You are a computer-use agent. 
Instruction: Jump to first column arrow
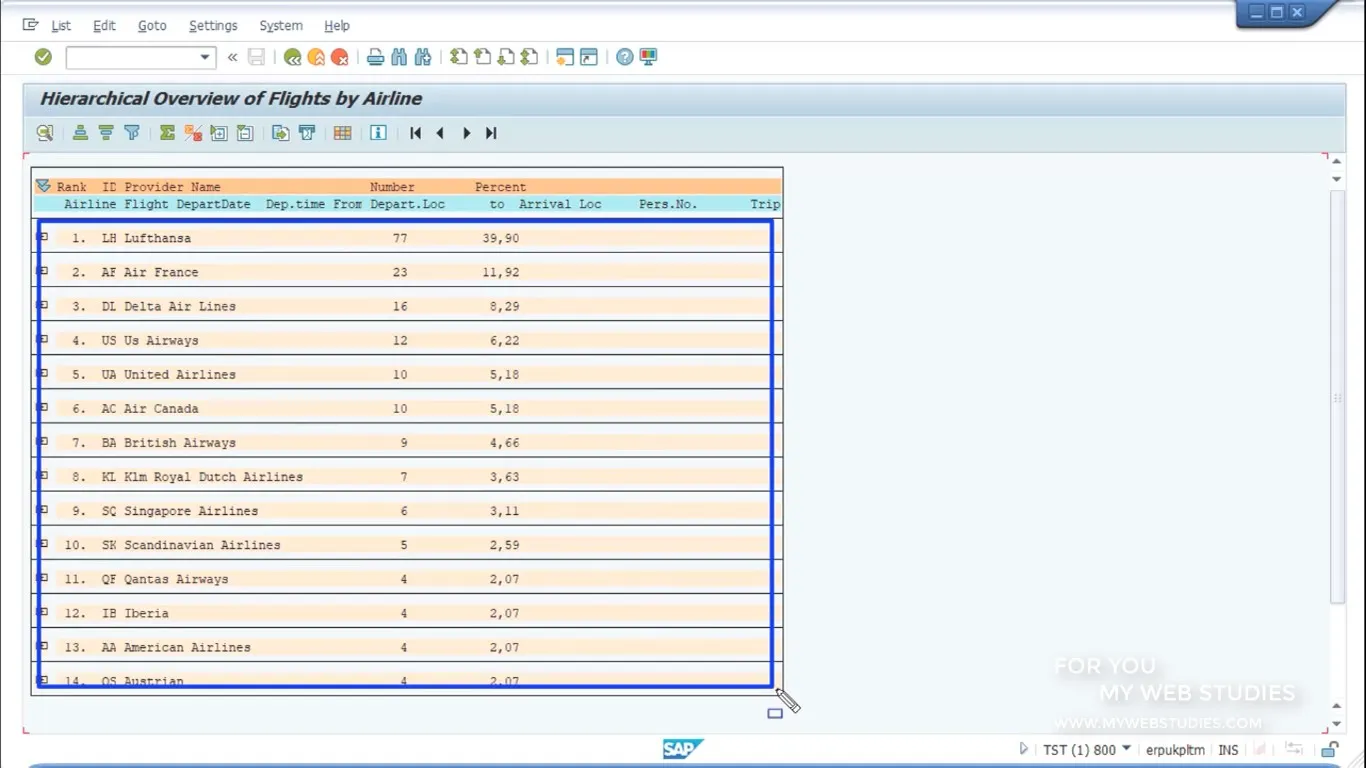coord(415,133)
